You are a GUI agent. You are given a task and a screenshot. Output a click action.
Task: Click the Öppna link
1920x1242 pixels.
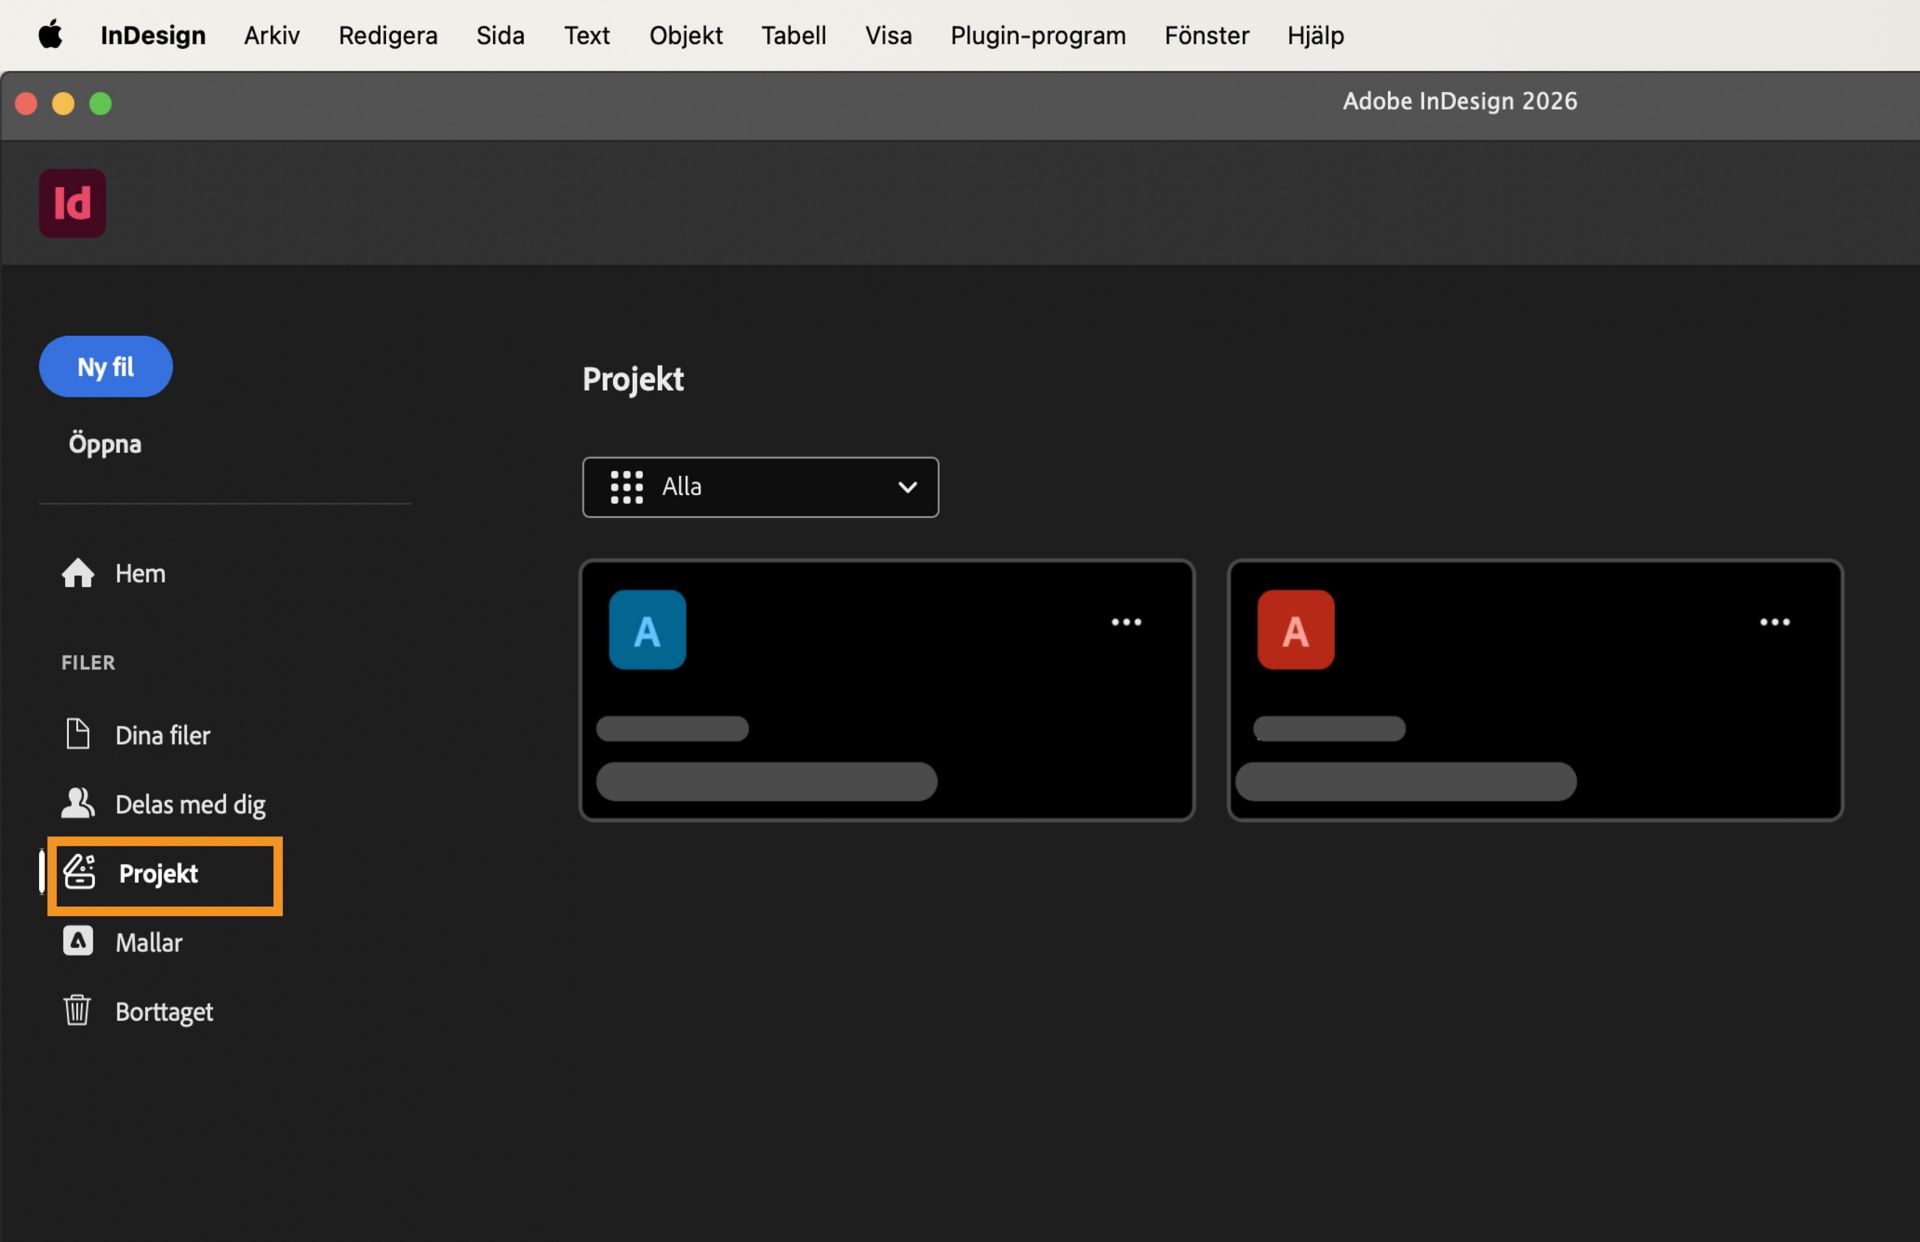tap(105, 444)
